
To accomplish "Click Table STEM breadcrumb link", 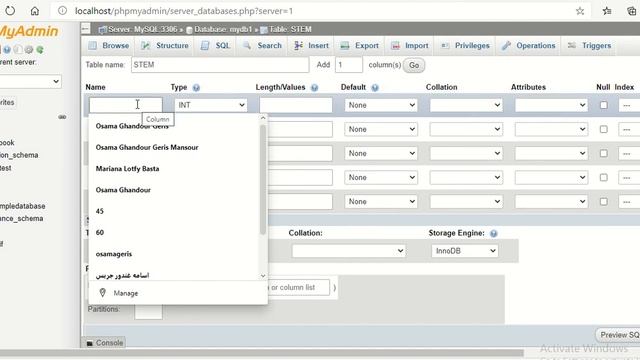I will (290, 29).
